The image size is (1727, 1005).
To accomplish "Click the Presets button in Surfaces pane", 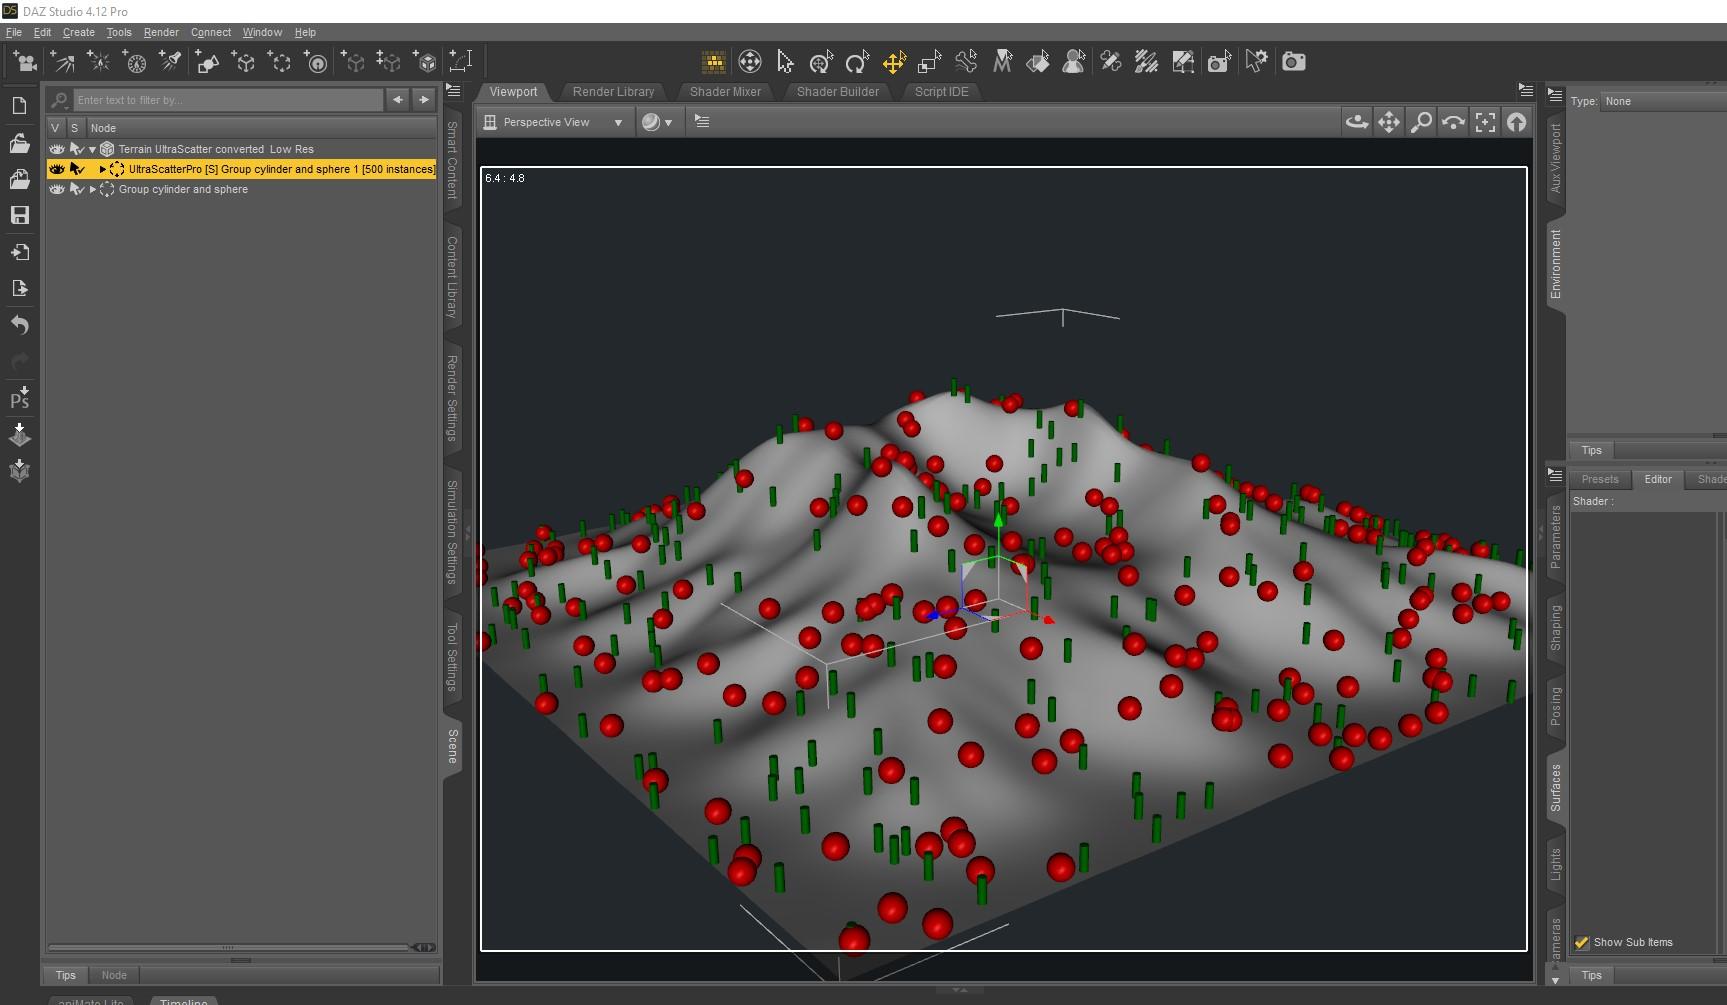I will (1599, 479).
